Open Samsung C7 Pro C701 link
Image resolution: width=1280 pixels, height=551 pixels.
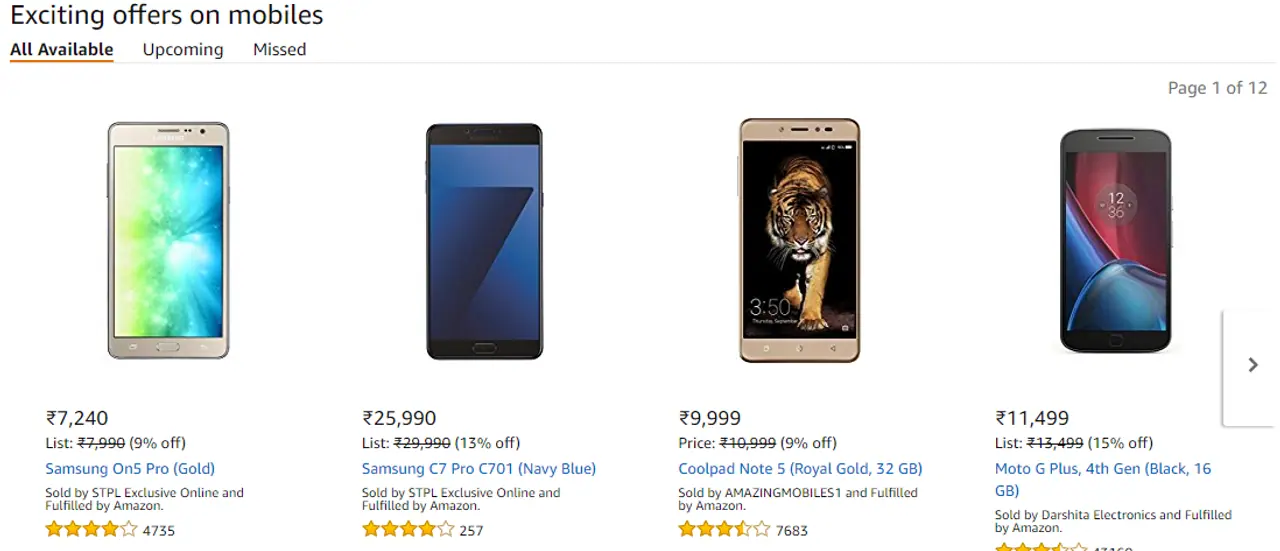coord(479,469)
